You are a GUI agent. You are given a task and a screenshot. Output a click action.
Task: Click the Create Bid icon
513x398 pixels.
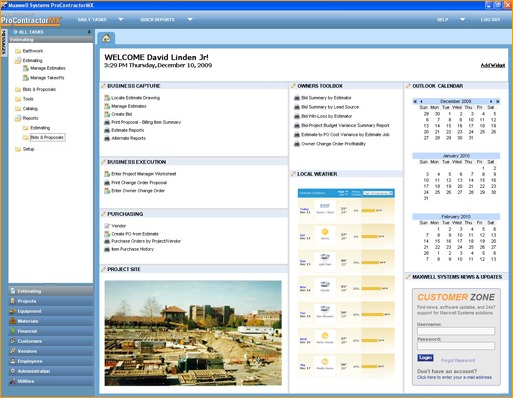tap(107, 114)
